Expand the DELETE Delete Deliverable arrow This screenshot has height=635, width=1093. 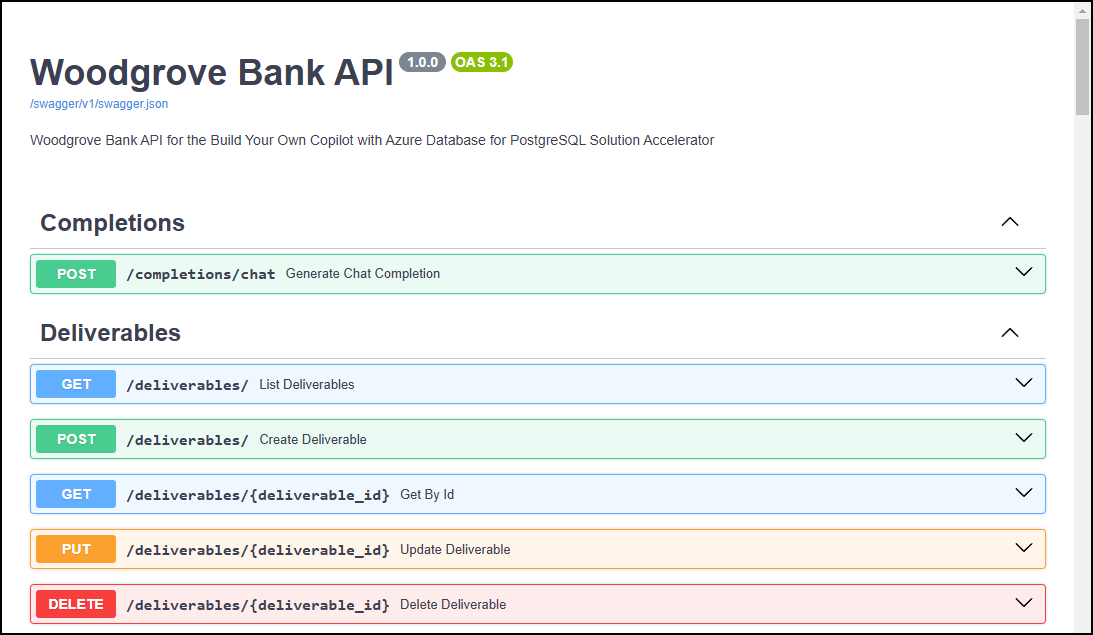point(1023,603)
